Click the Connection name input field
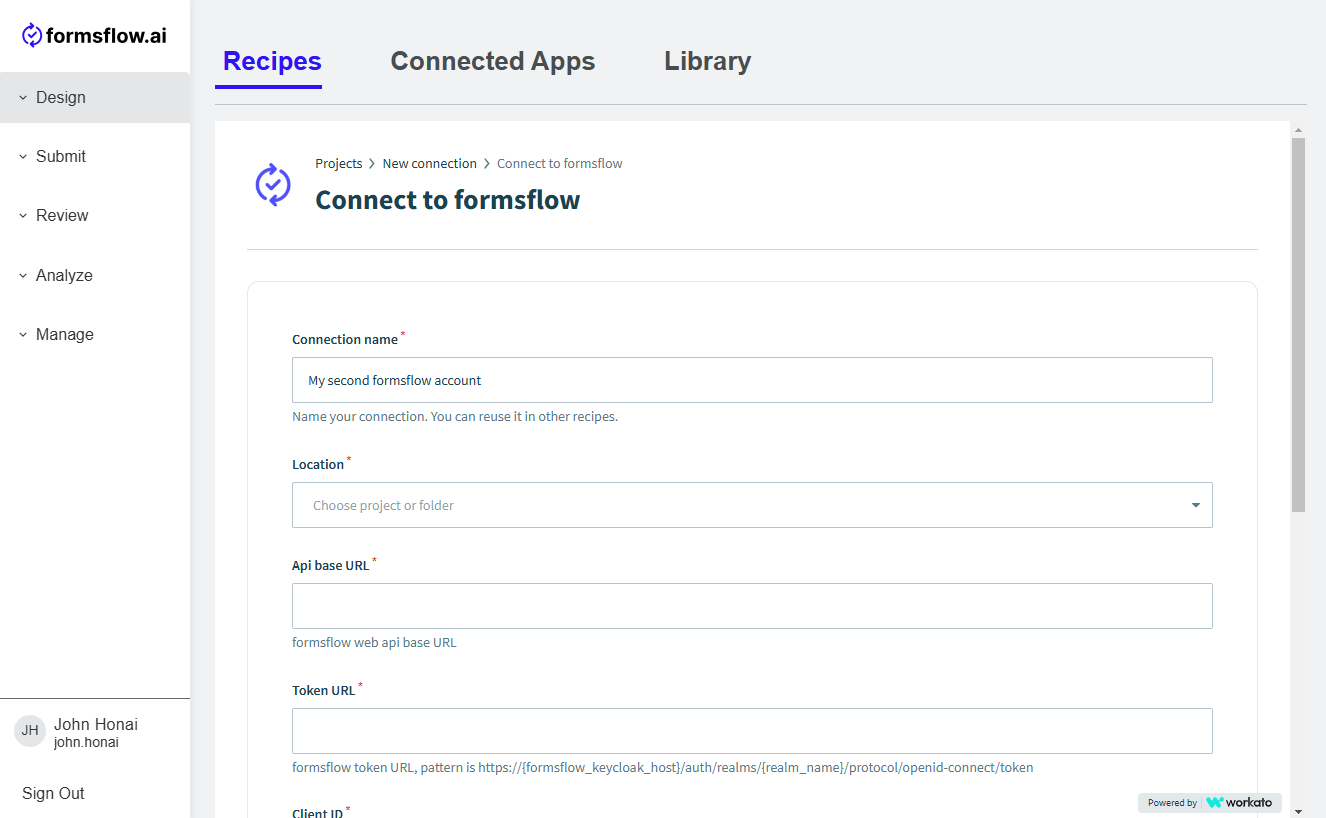 (x=752, y=380)
